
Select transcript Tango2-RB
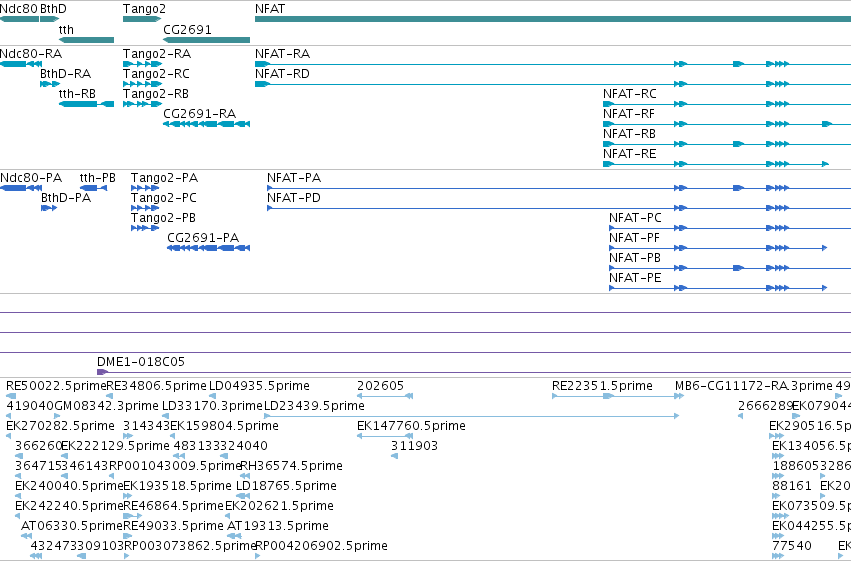pos(156,94)
